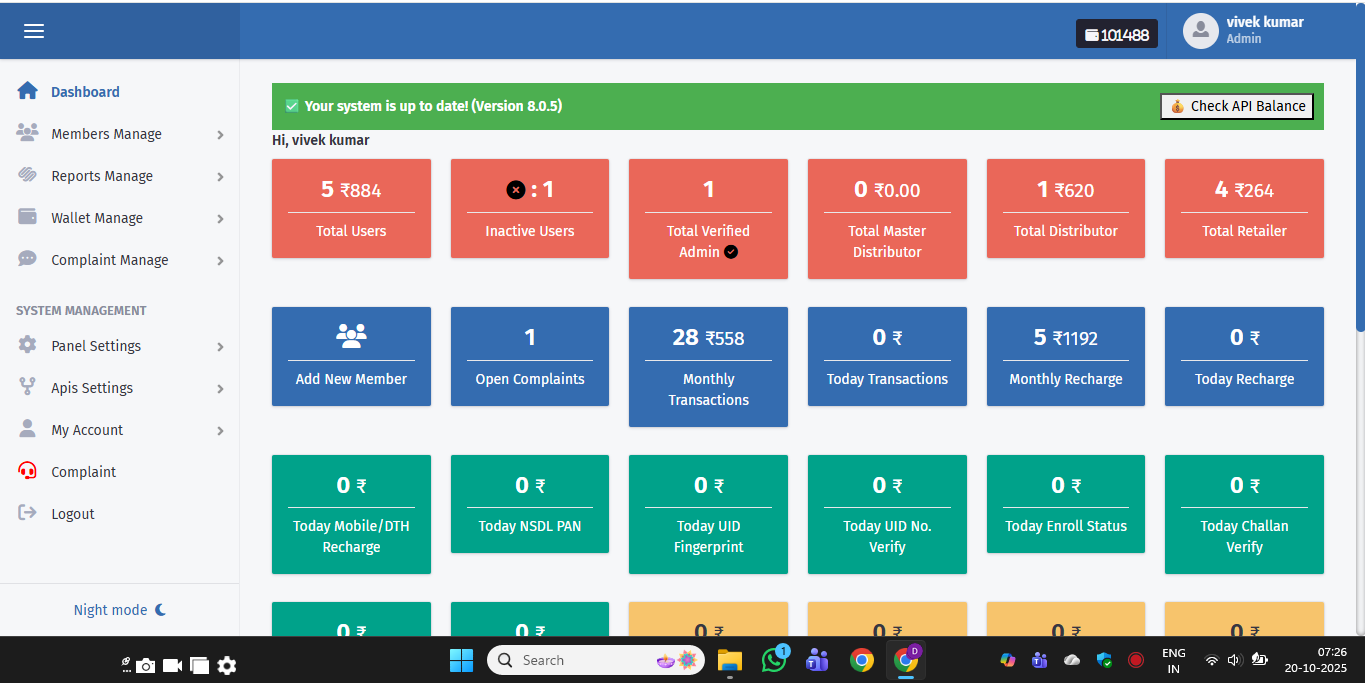Open Wallet Manage menu item

pos(97,218)
